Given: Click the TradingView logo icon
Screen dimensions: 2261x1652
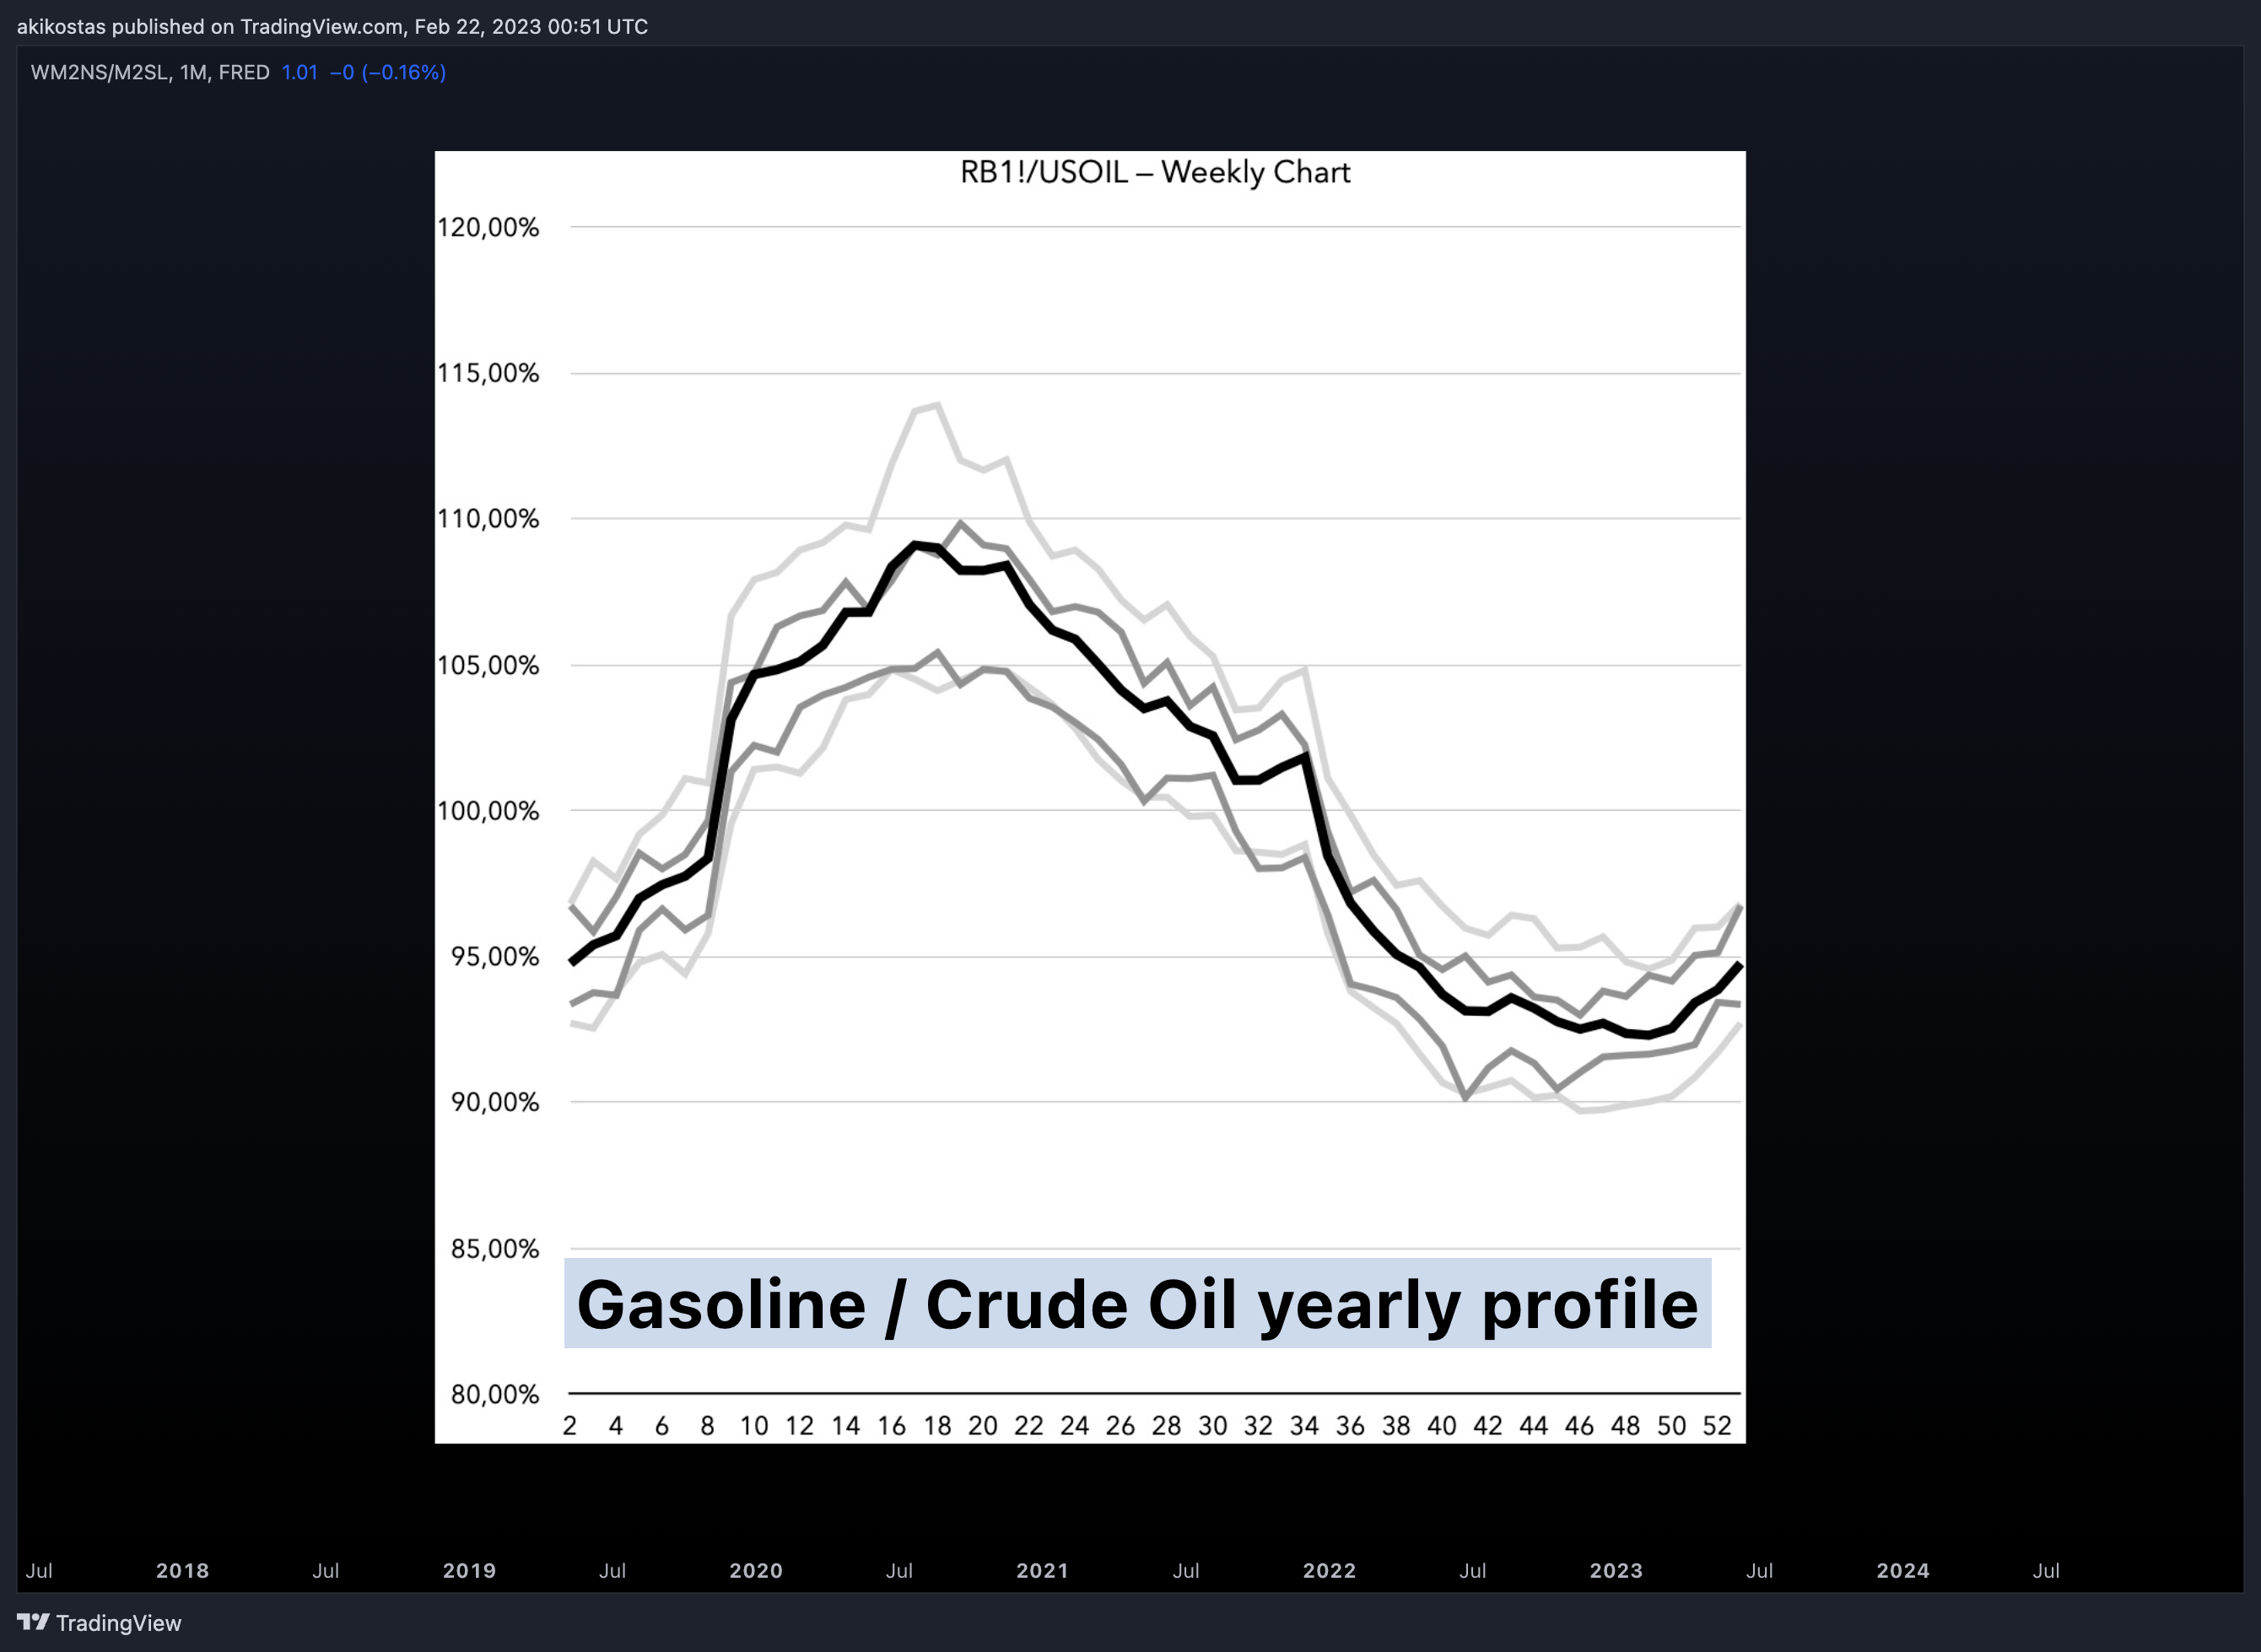Looking at the screenshot, I should tap(33, 1621).
